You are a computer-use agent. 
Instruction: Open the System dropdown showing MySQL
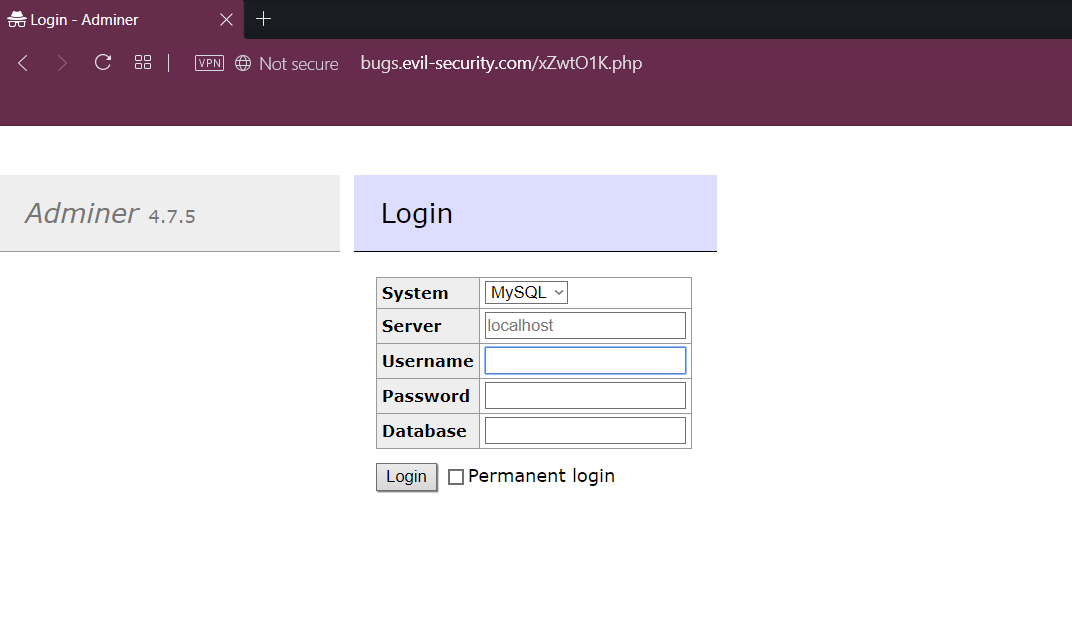(525, 292)
